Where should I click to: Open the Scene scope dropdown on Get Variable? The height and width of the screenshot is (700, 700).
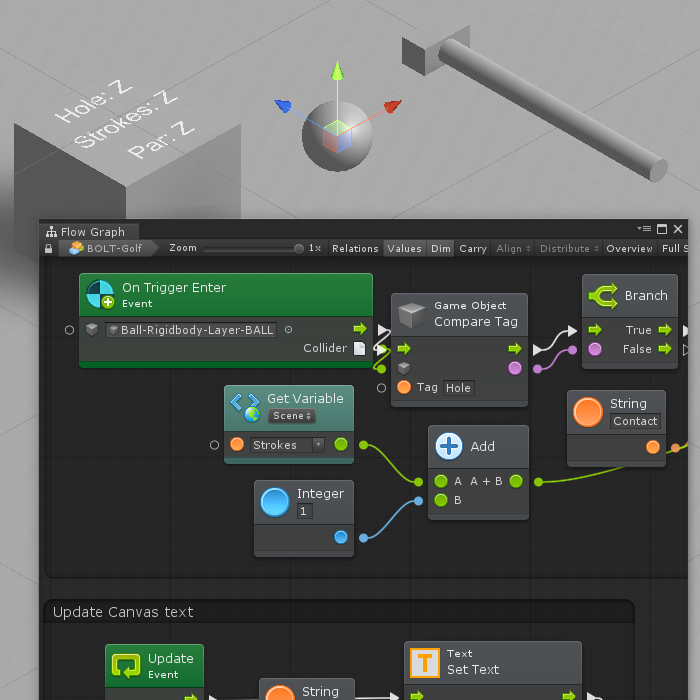click(x=292, y=416)
